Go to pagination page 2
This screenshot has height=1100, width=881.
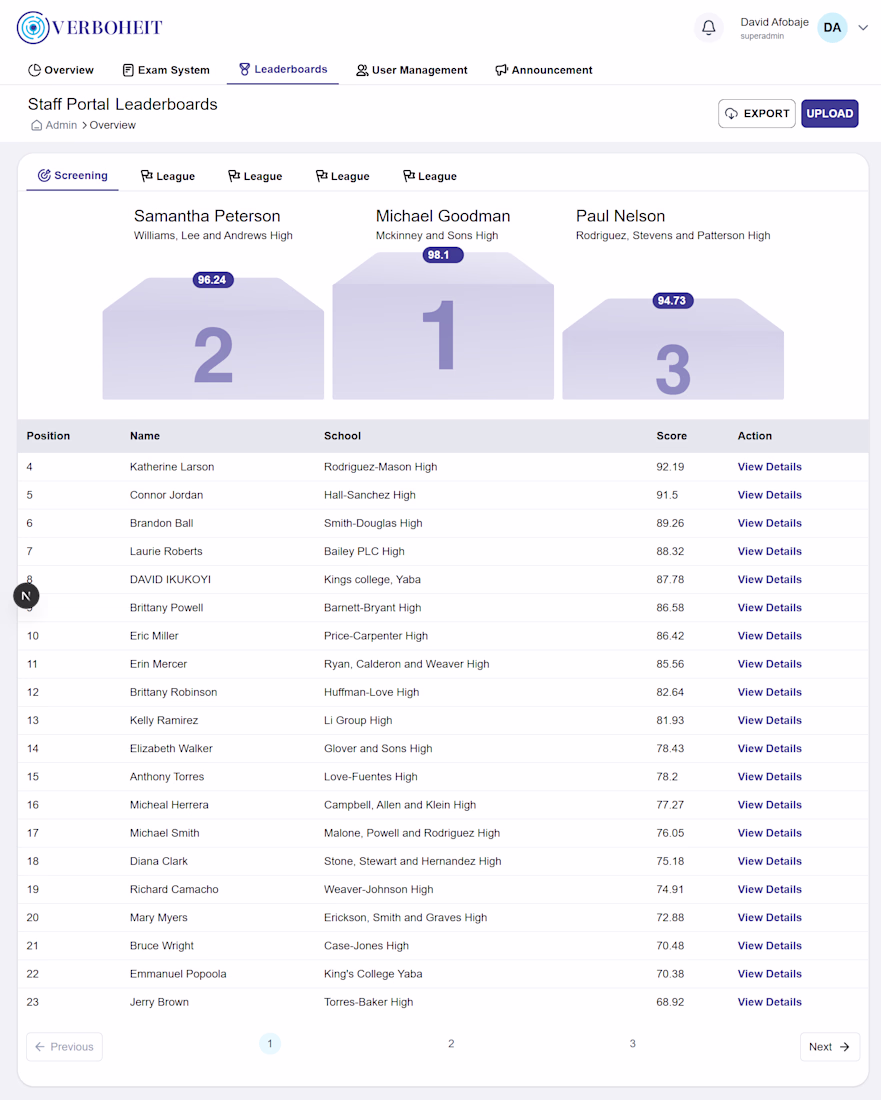point(451,1044)
